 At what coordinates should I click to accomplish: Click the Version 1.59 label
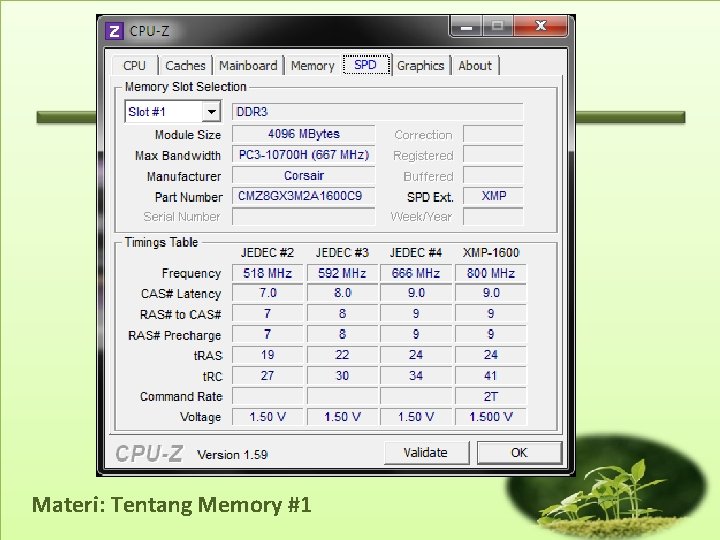tap(232, 455)
